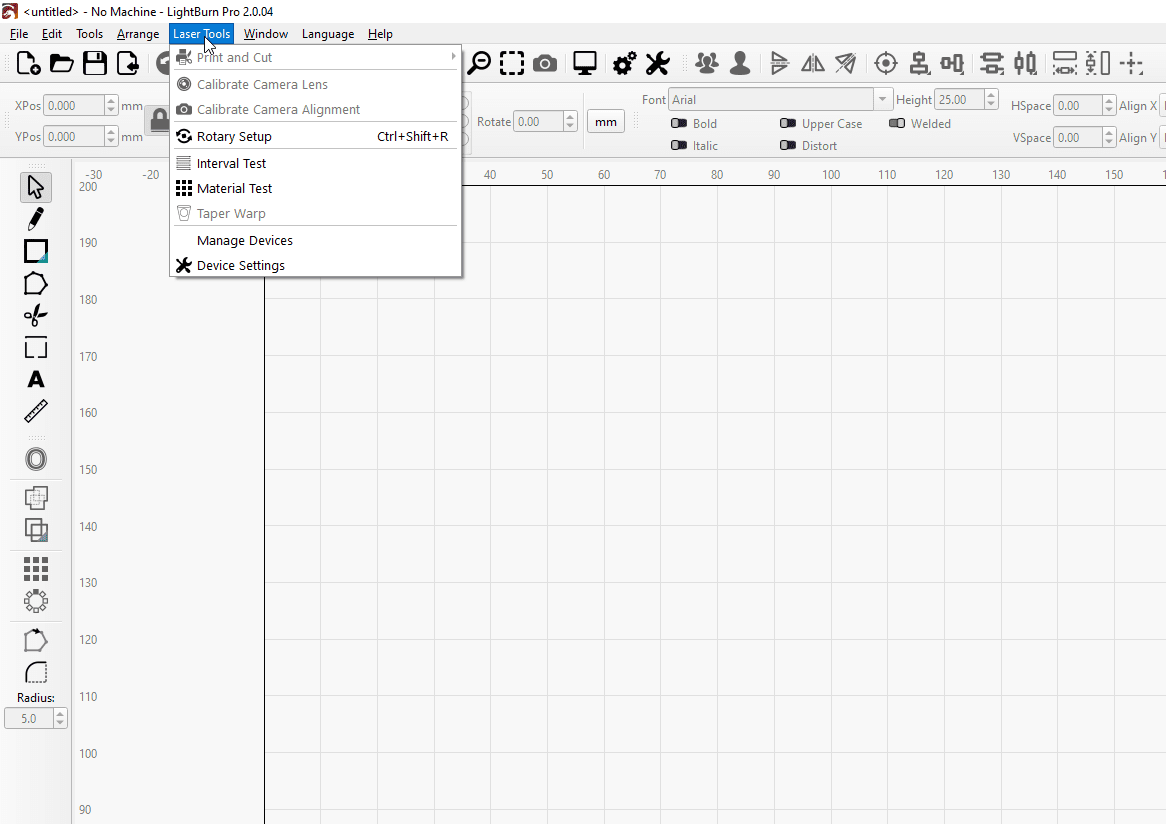Click the Rotate value input field

tap(539, 121)
